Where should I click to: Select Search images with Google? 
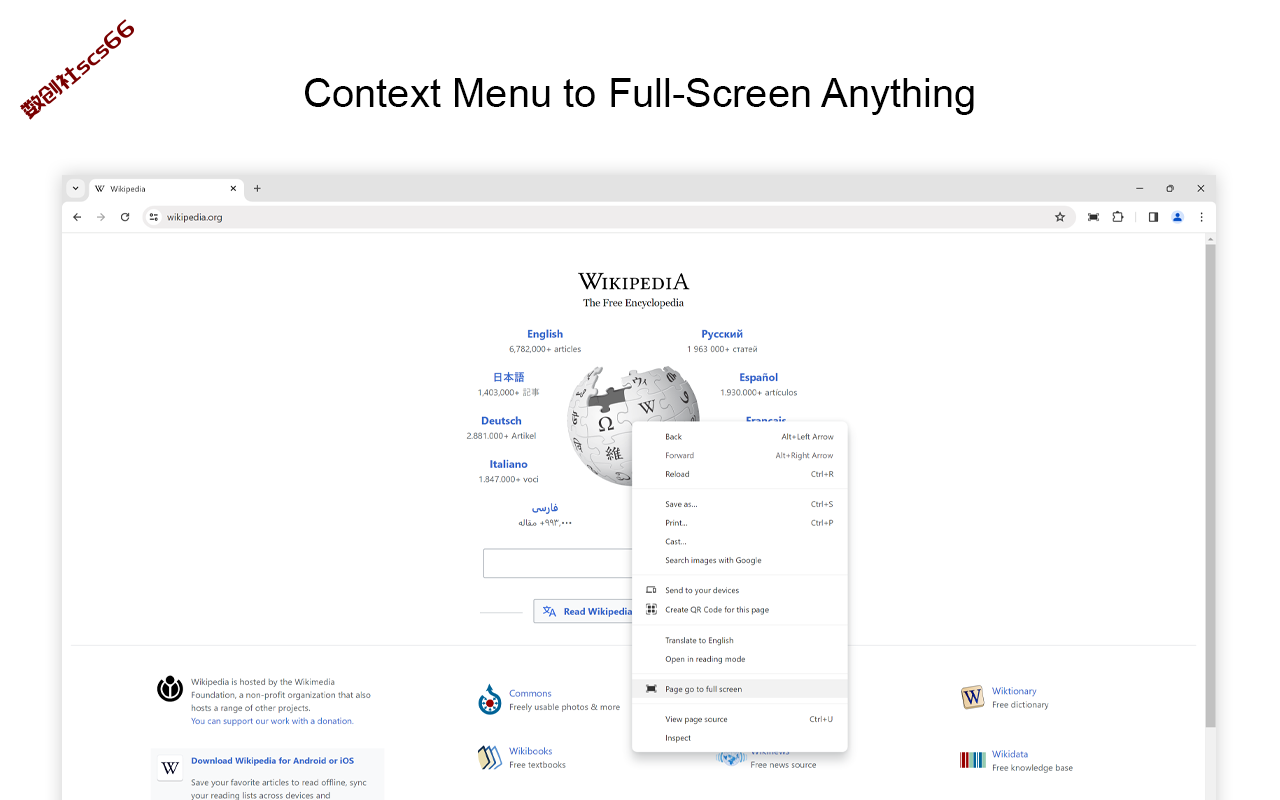coord(740,560)
